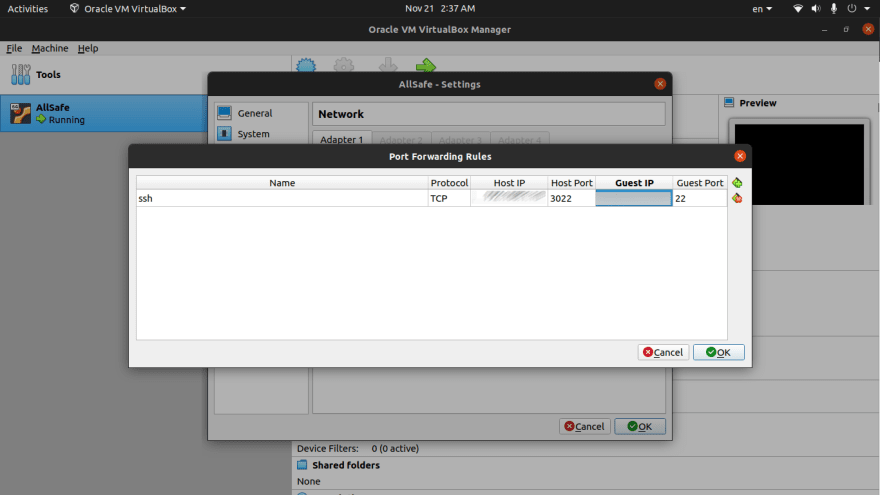Open the File menu
The width and height of the screenshot is (880, 495).
tap(14, 48)
